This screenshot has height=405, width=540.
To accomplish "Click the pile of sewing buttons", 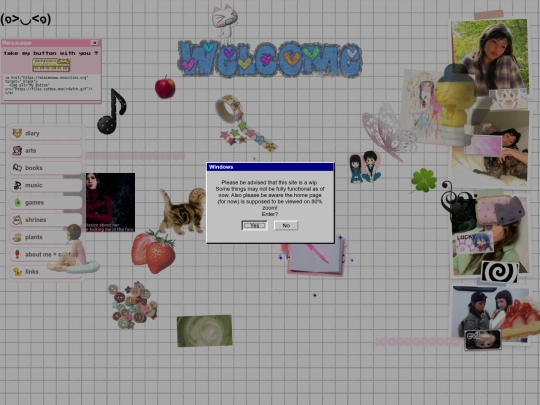I will [133, 305].
